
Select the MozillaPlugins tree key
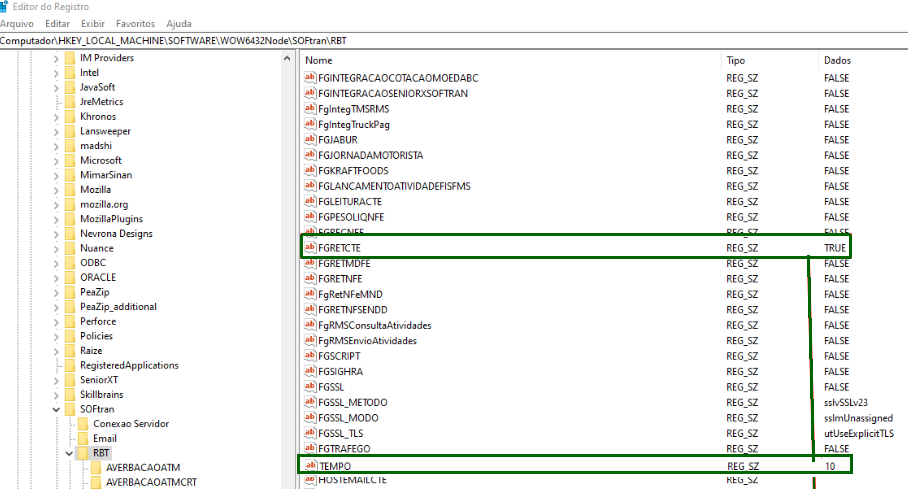click(111, 219)
